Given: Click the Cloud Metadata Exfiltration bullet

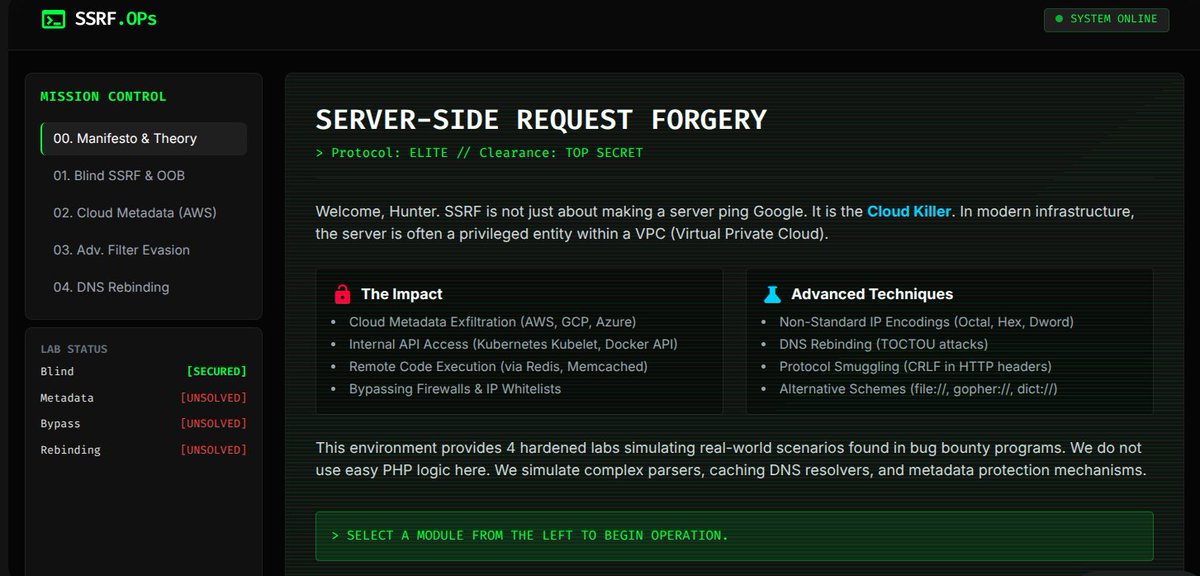Looking at the screenshot, I should (492, 322).
